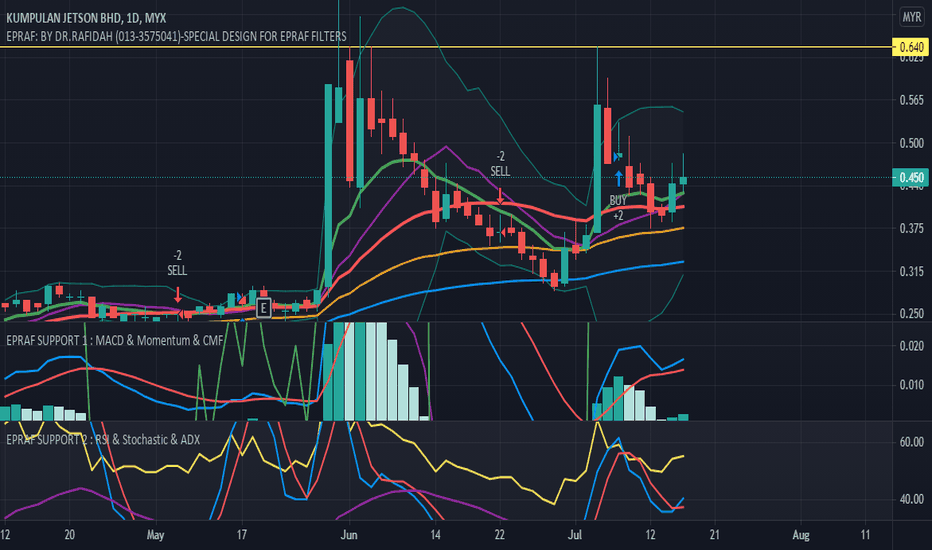This screenshot has width=932, height=550.
Task: Click EPRAF SUPPORT 2 RSI pane title
Action: 103,439
